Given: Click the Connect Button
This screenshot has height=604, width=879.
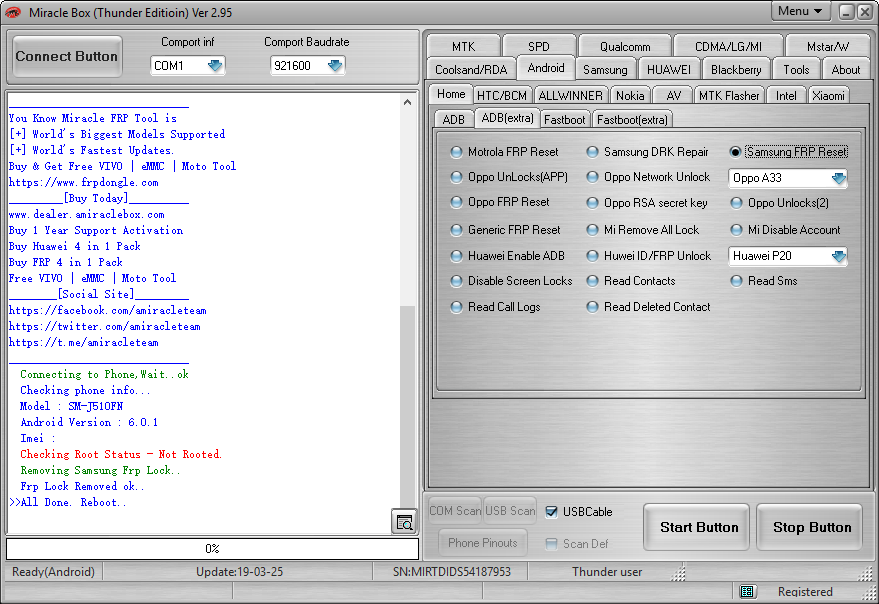Looking at the screenshot, I should pos(67,56).
